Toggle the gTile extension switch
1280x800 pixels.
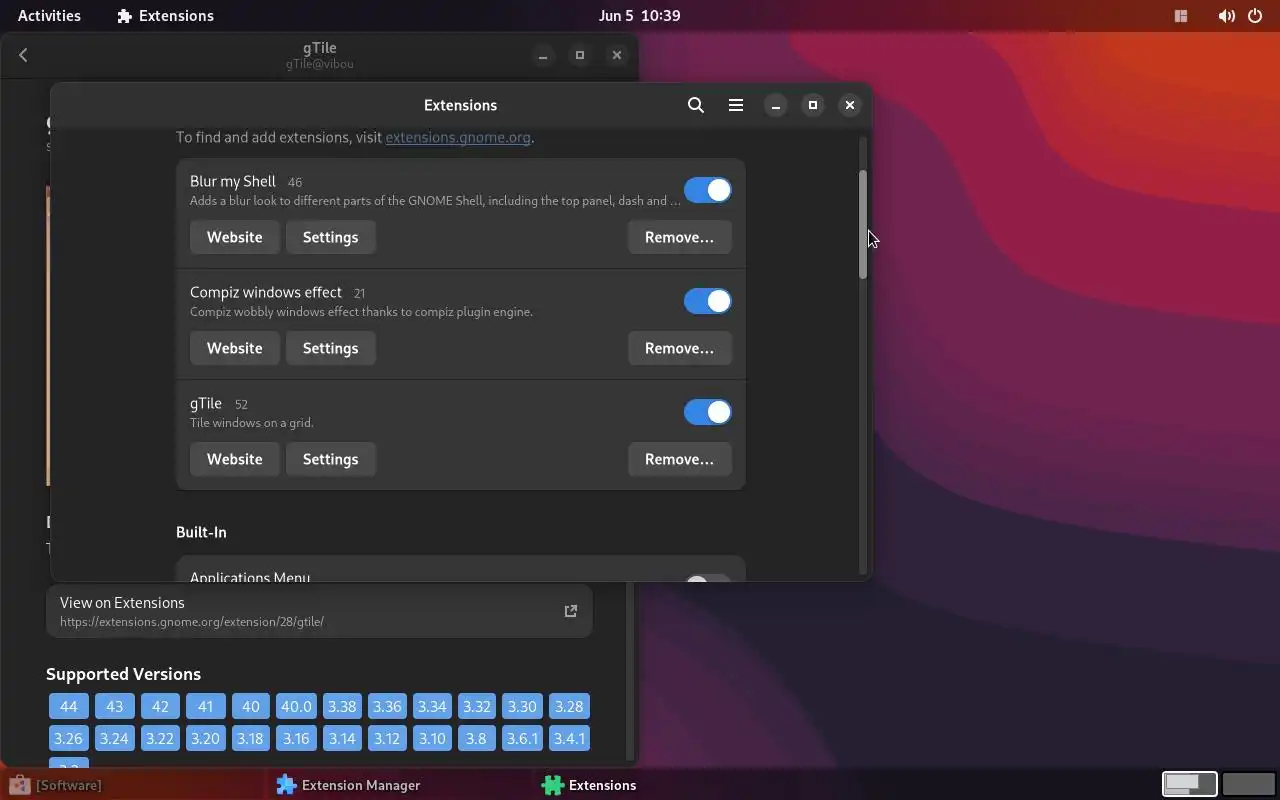click(x=708, y=412)
